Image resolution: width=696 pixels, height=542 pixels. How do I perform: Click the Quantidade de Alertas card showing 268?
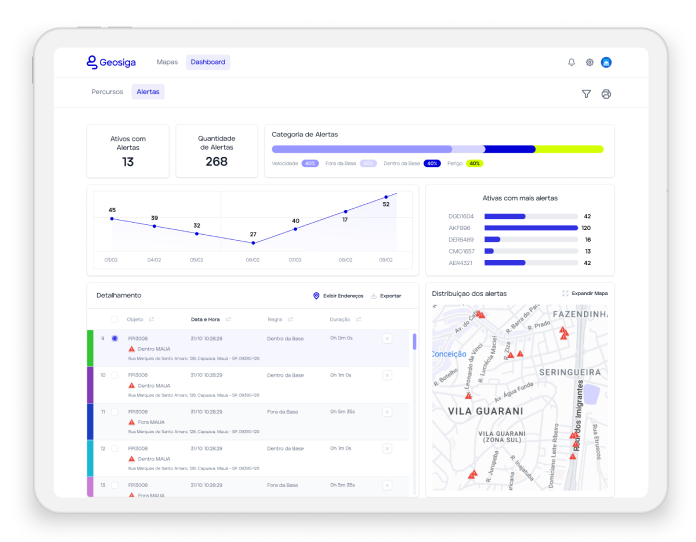point(217,151)
